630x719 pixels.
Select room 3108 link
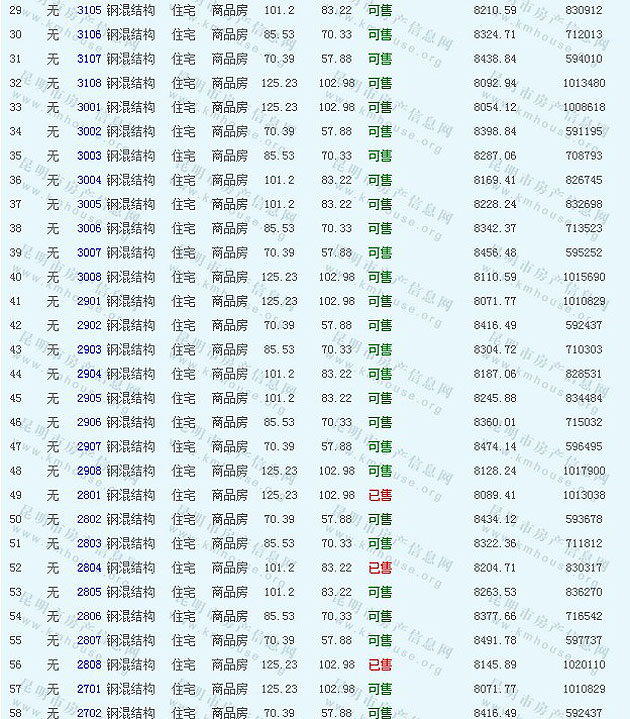pos(89,83)
